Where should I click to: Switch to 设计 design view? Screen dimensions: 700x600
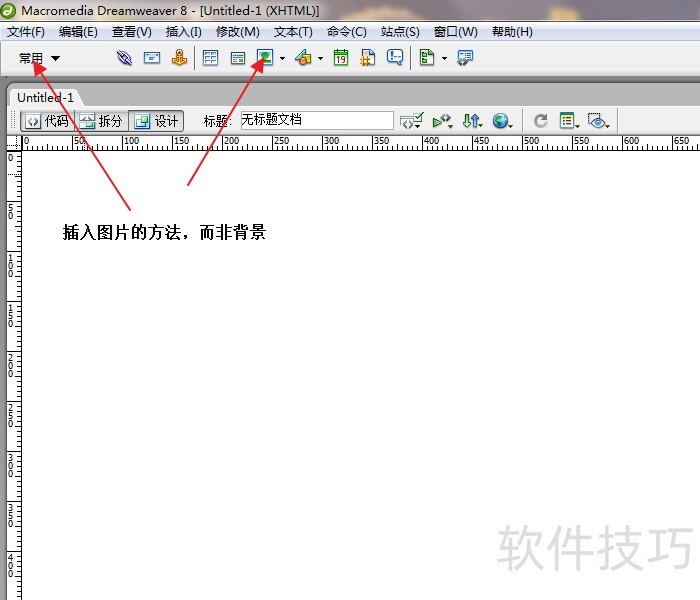[x=156, y=121]
